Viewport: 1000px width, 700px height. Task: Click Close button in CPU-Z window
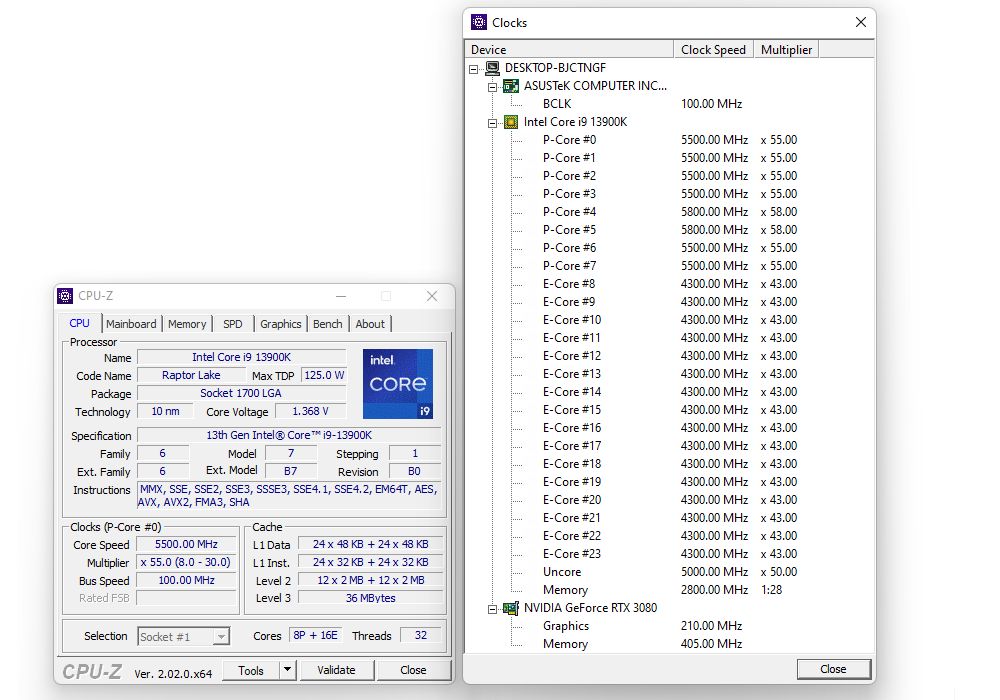click(x=413, y=670)
